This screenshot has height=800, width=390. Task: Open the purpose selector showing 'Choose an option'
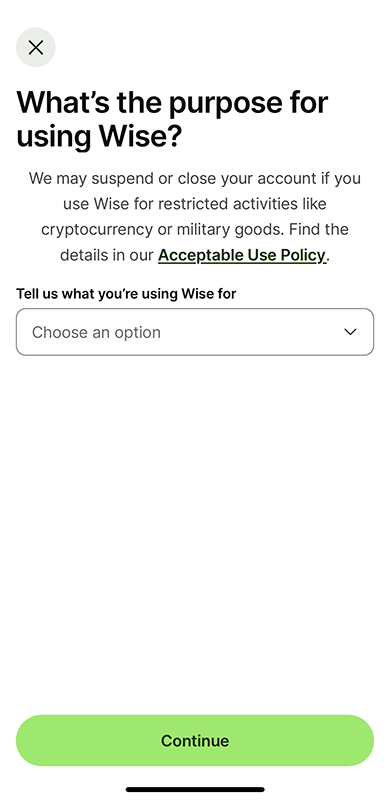[x=195, y=332]
